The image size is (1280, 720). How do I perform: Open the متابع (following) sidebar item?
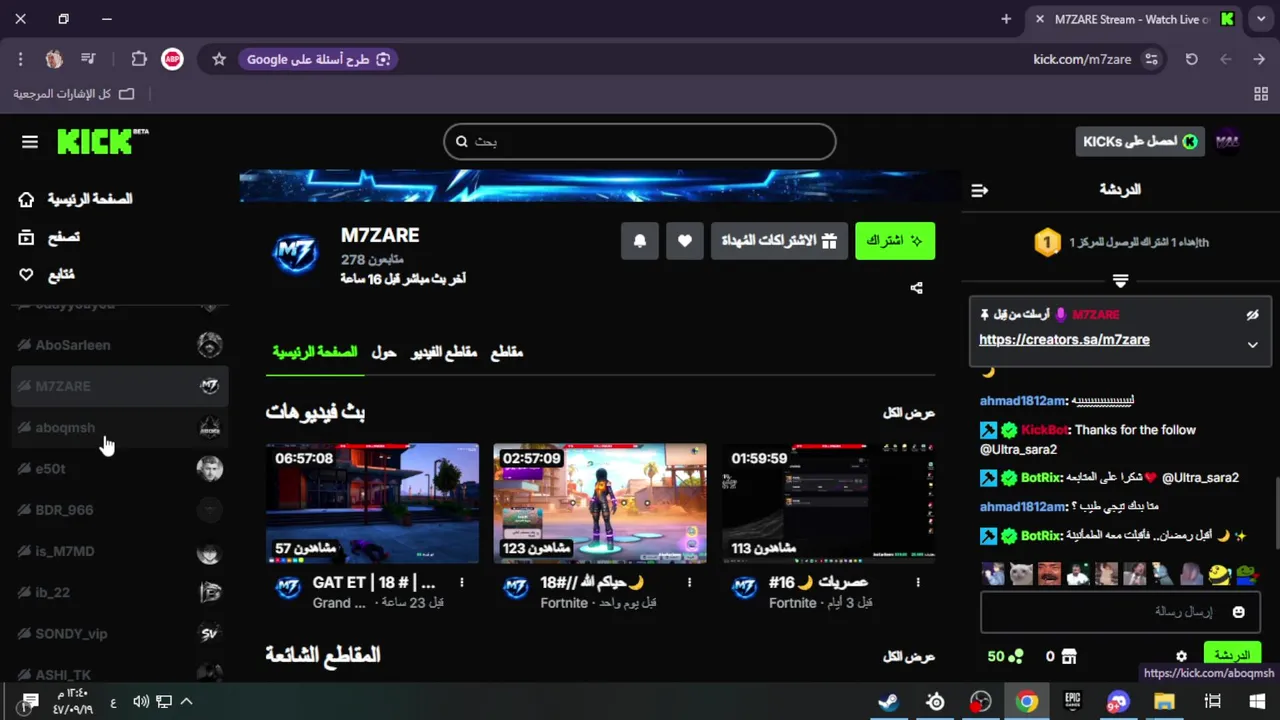(47, 274)
